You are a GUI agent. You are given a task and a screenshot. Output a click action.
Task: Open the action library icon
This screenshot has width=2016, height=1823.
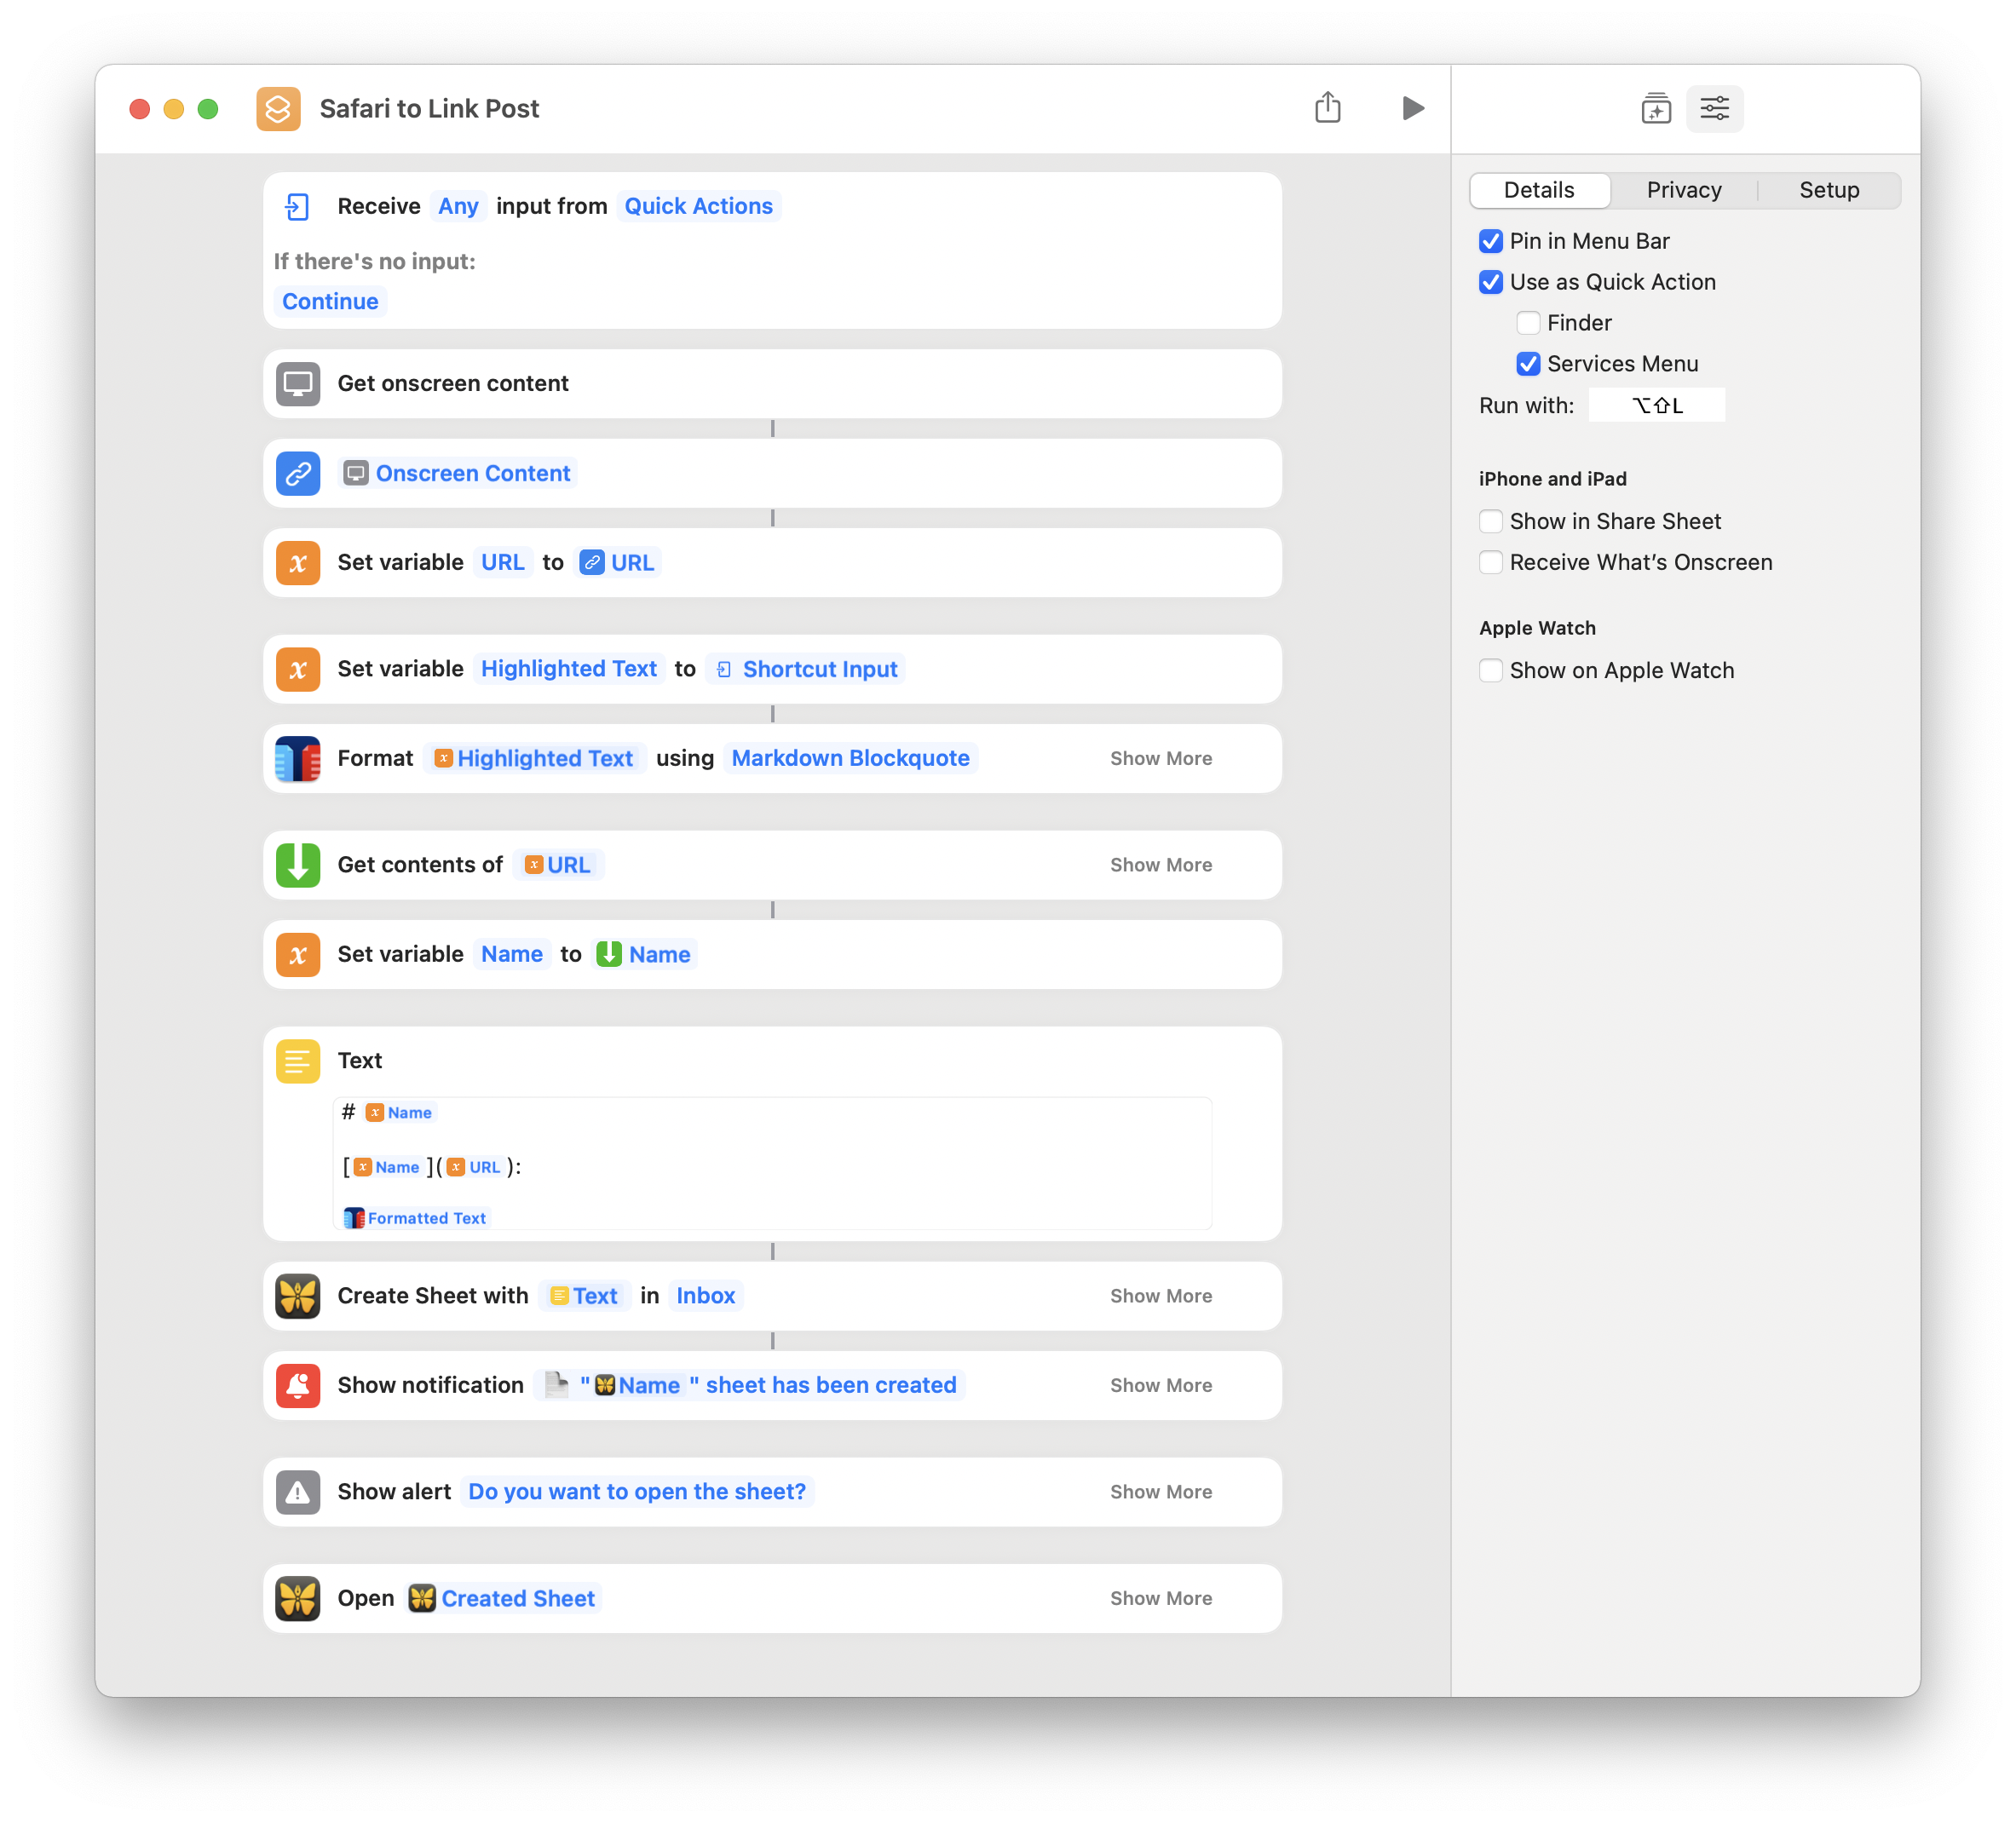tap(1656, 108)
